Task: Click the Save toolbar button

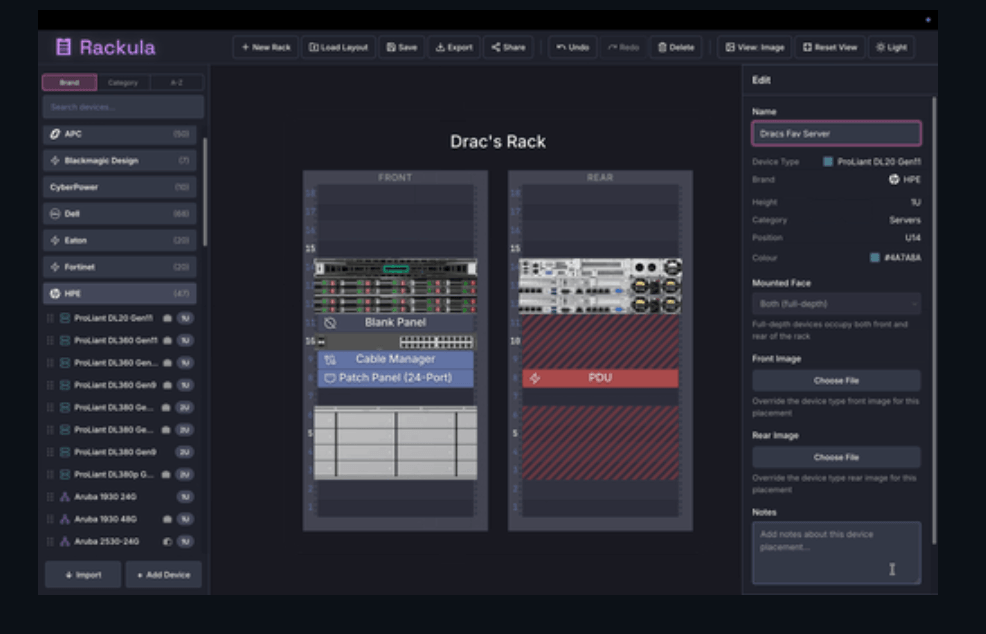Action: tap(401, 47)
